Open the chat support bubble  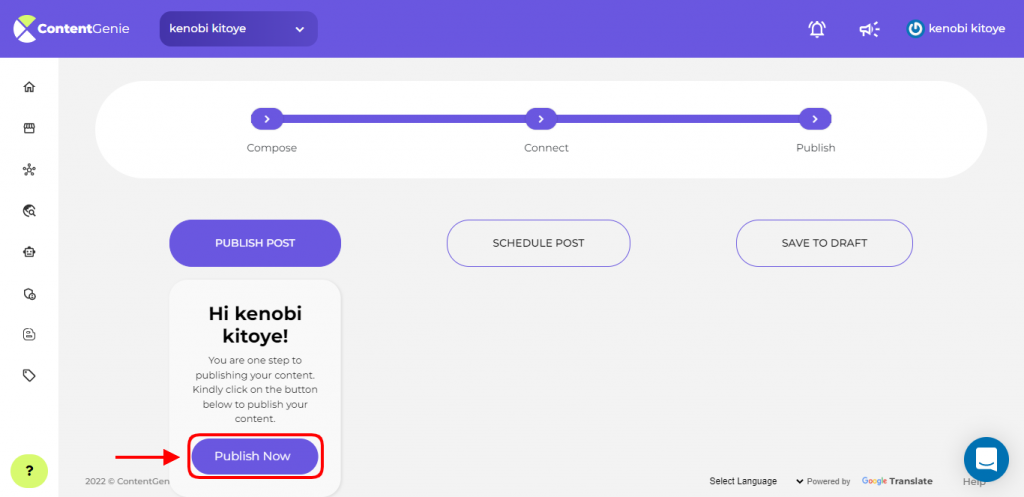tap(986, 459)
